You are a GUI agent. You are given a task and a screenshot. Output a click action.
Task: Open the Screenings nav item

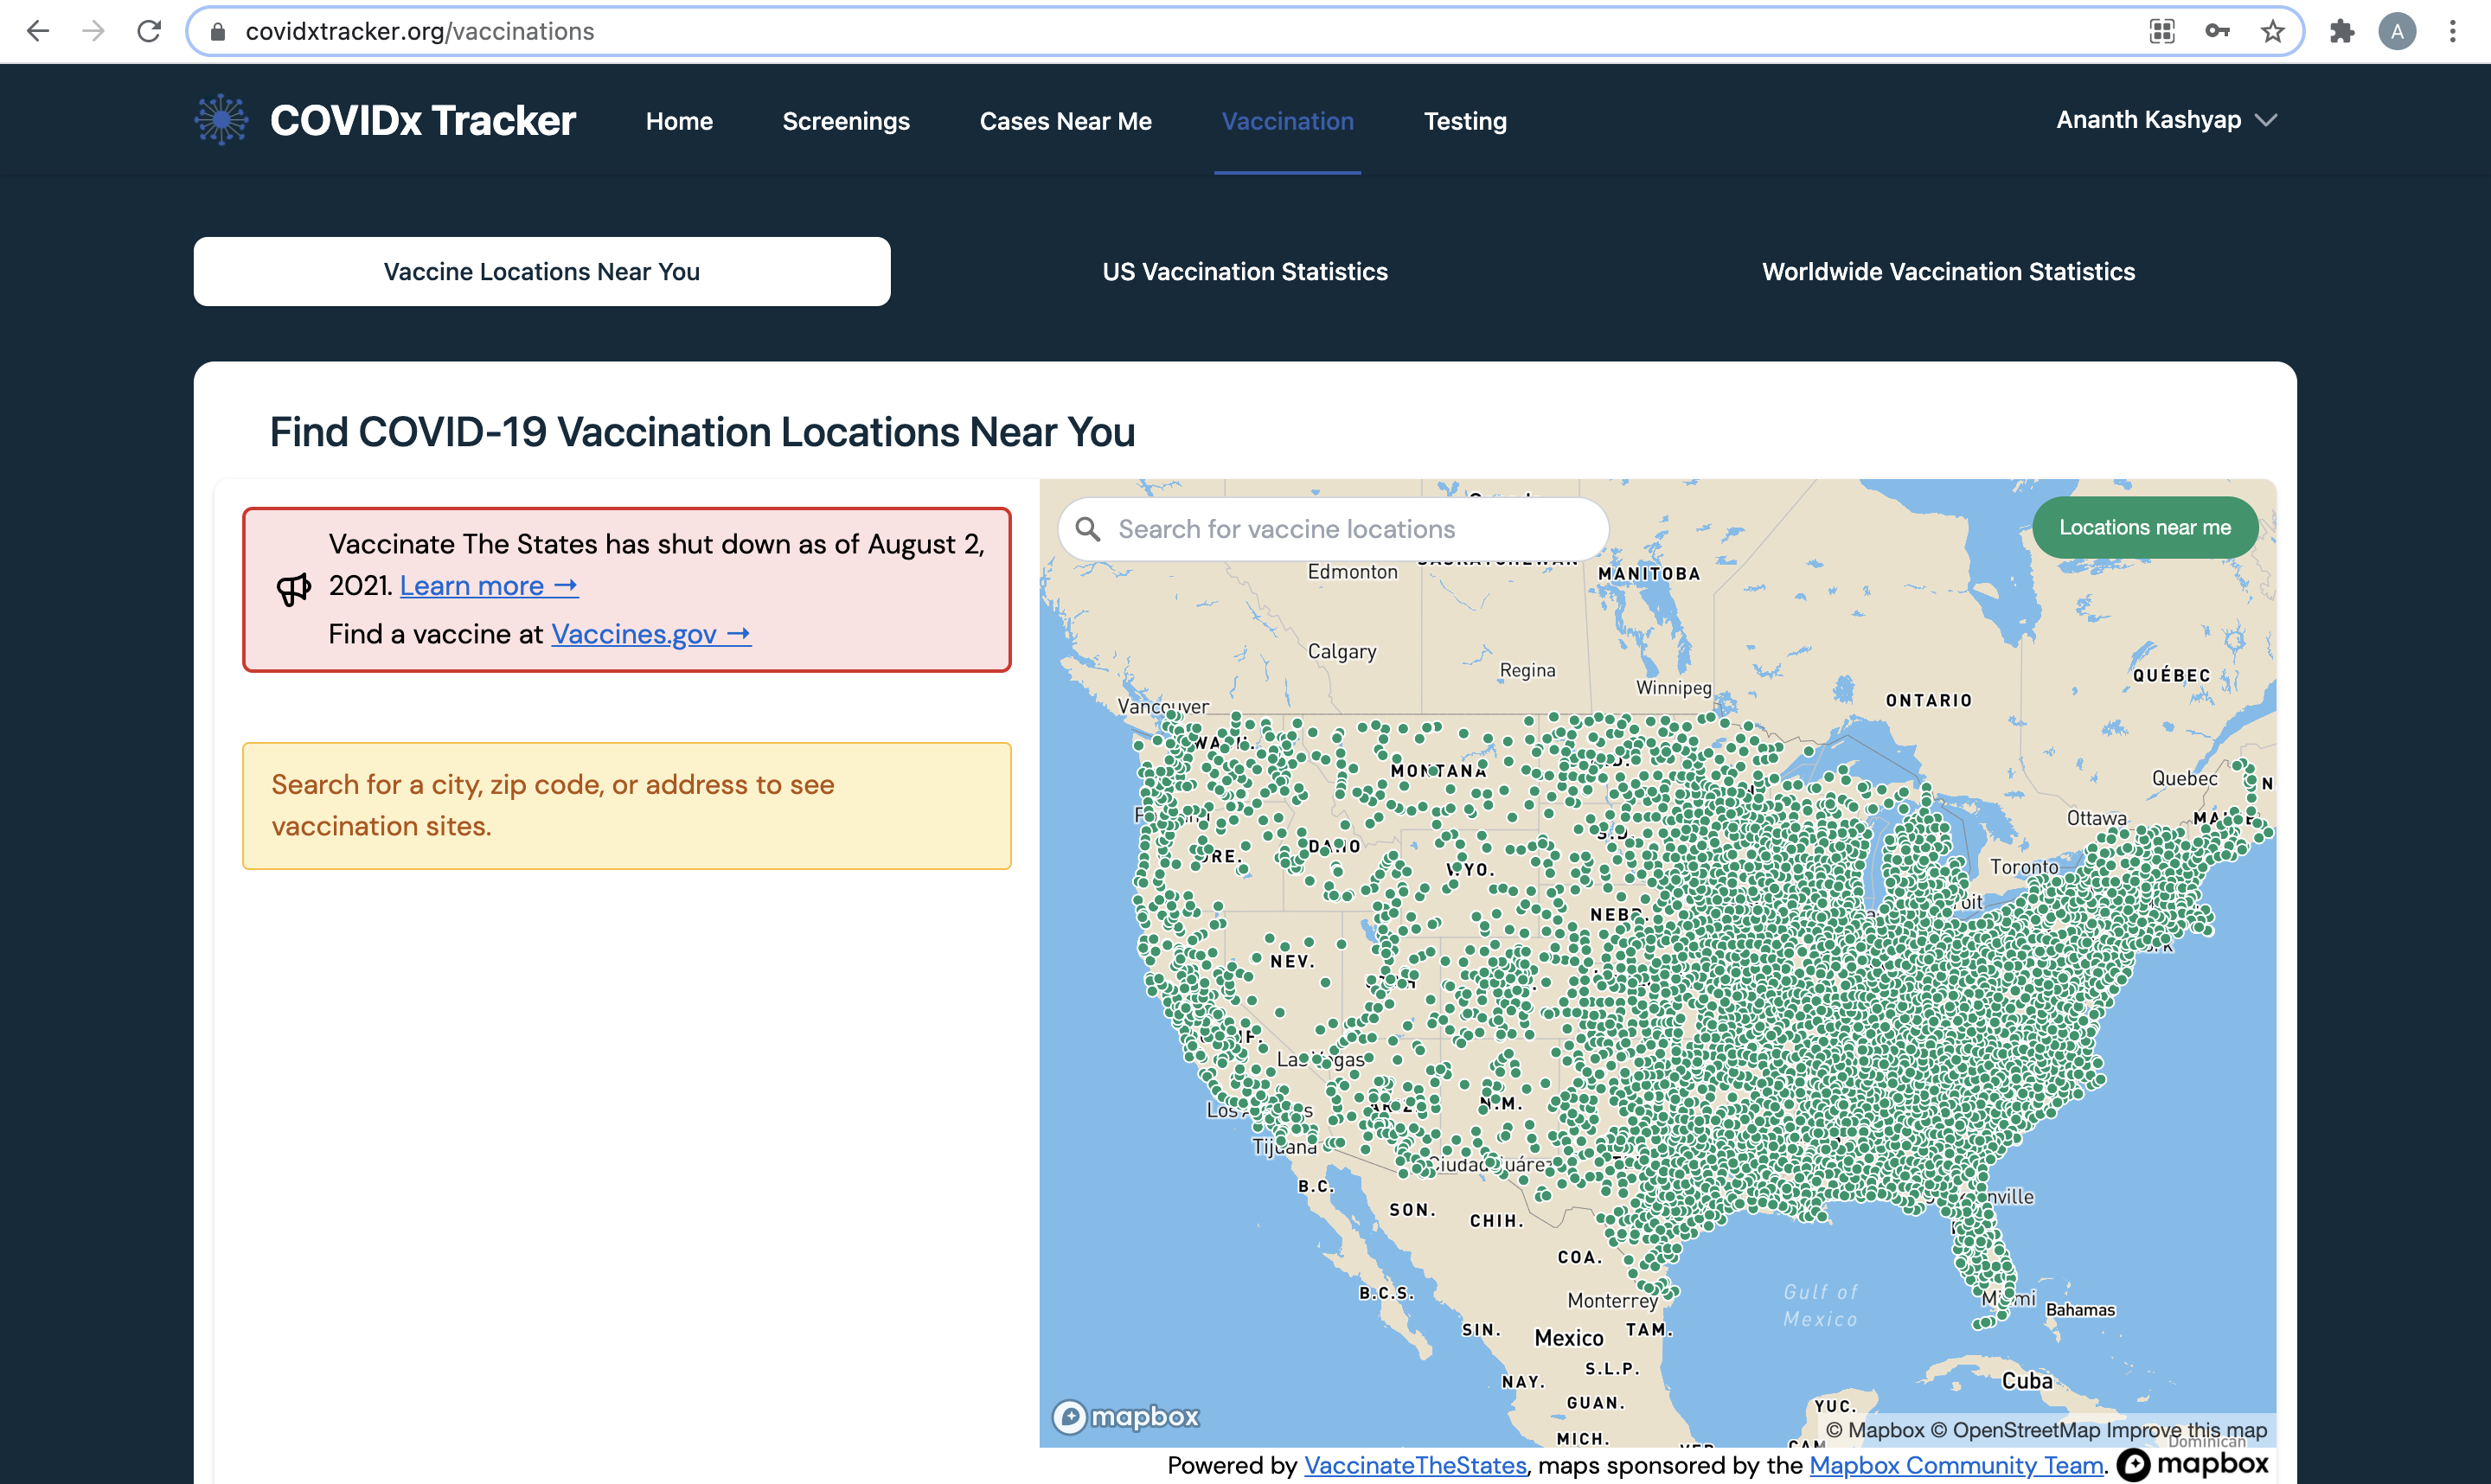point(846,121)
